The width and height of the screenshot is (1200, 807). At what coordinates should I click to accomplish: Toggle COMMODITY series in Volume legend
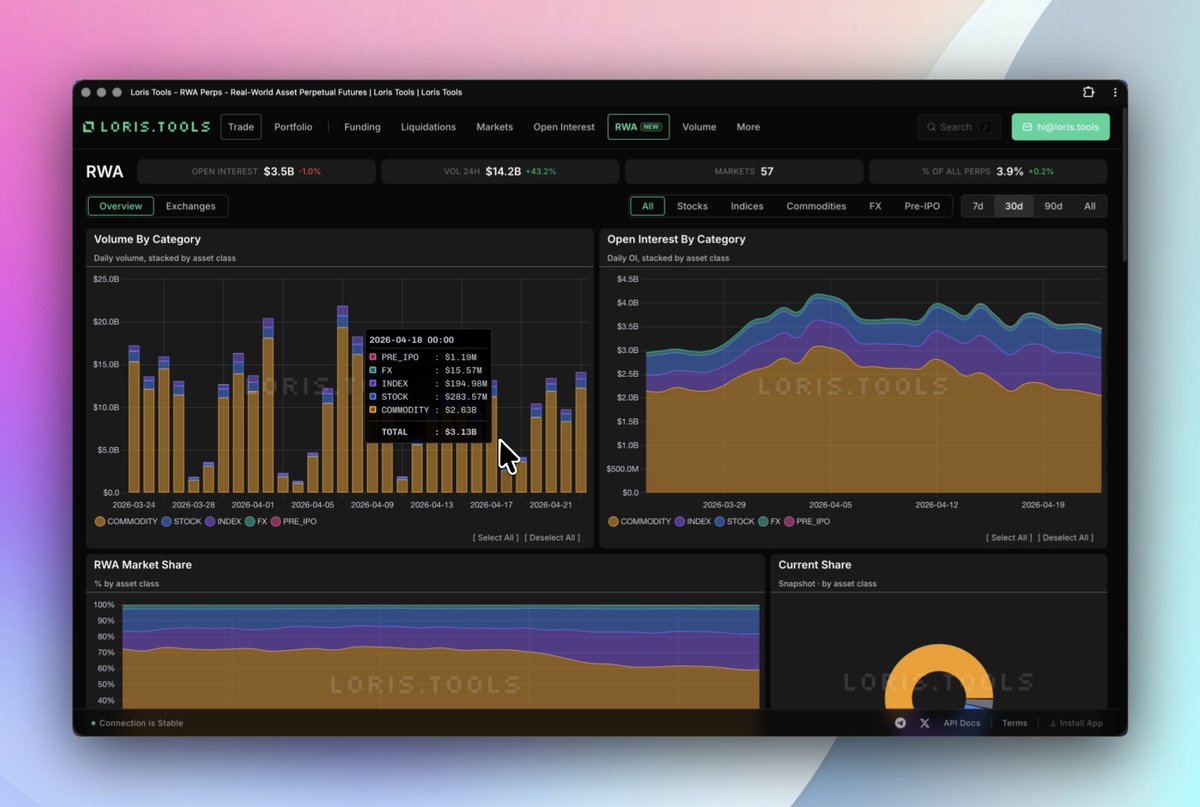126,522
